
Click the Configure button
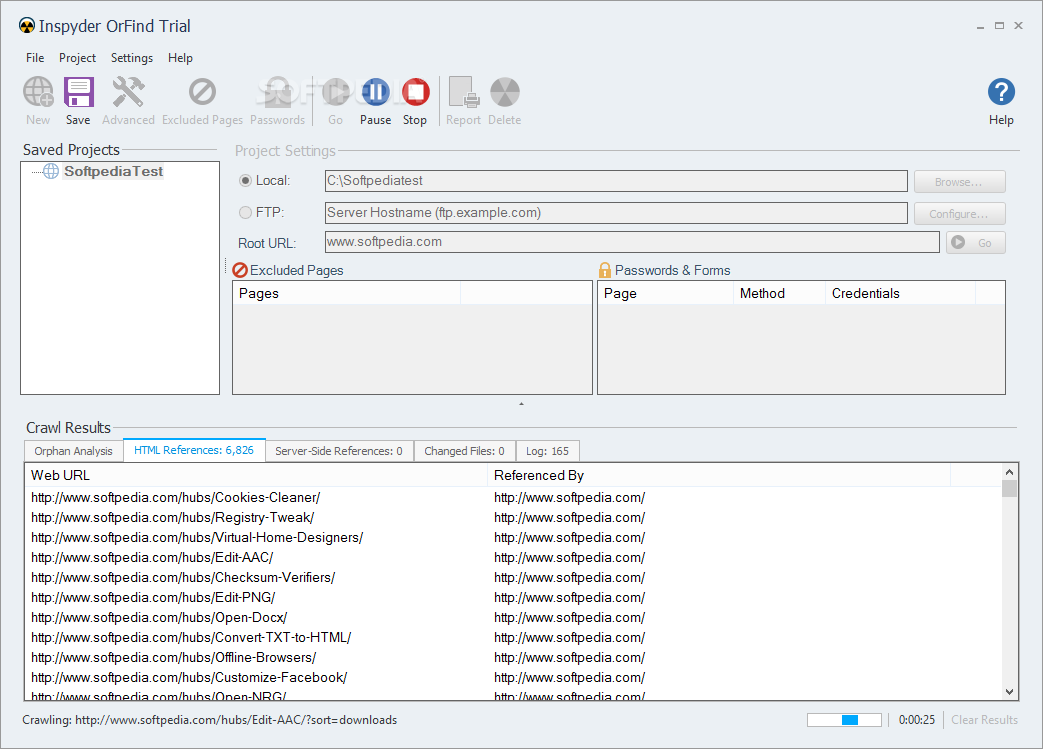(959, 214)
